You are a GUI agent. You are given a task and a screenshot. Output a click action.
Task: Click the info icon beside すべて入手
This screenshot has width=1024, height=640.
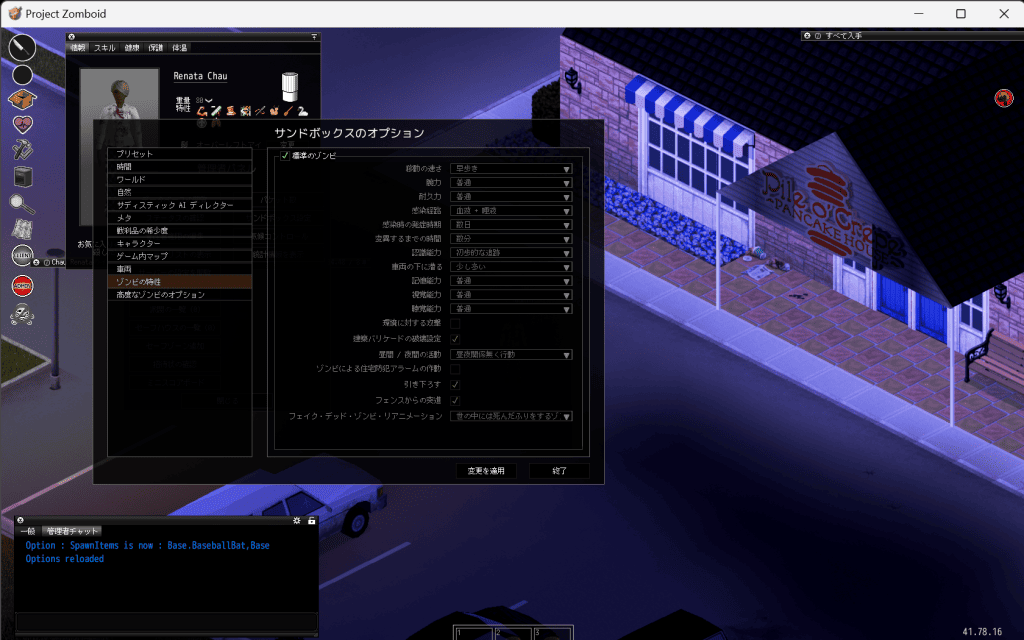tap(818, 36)
